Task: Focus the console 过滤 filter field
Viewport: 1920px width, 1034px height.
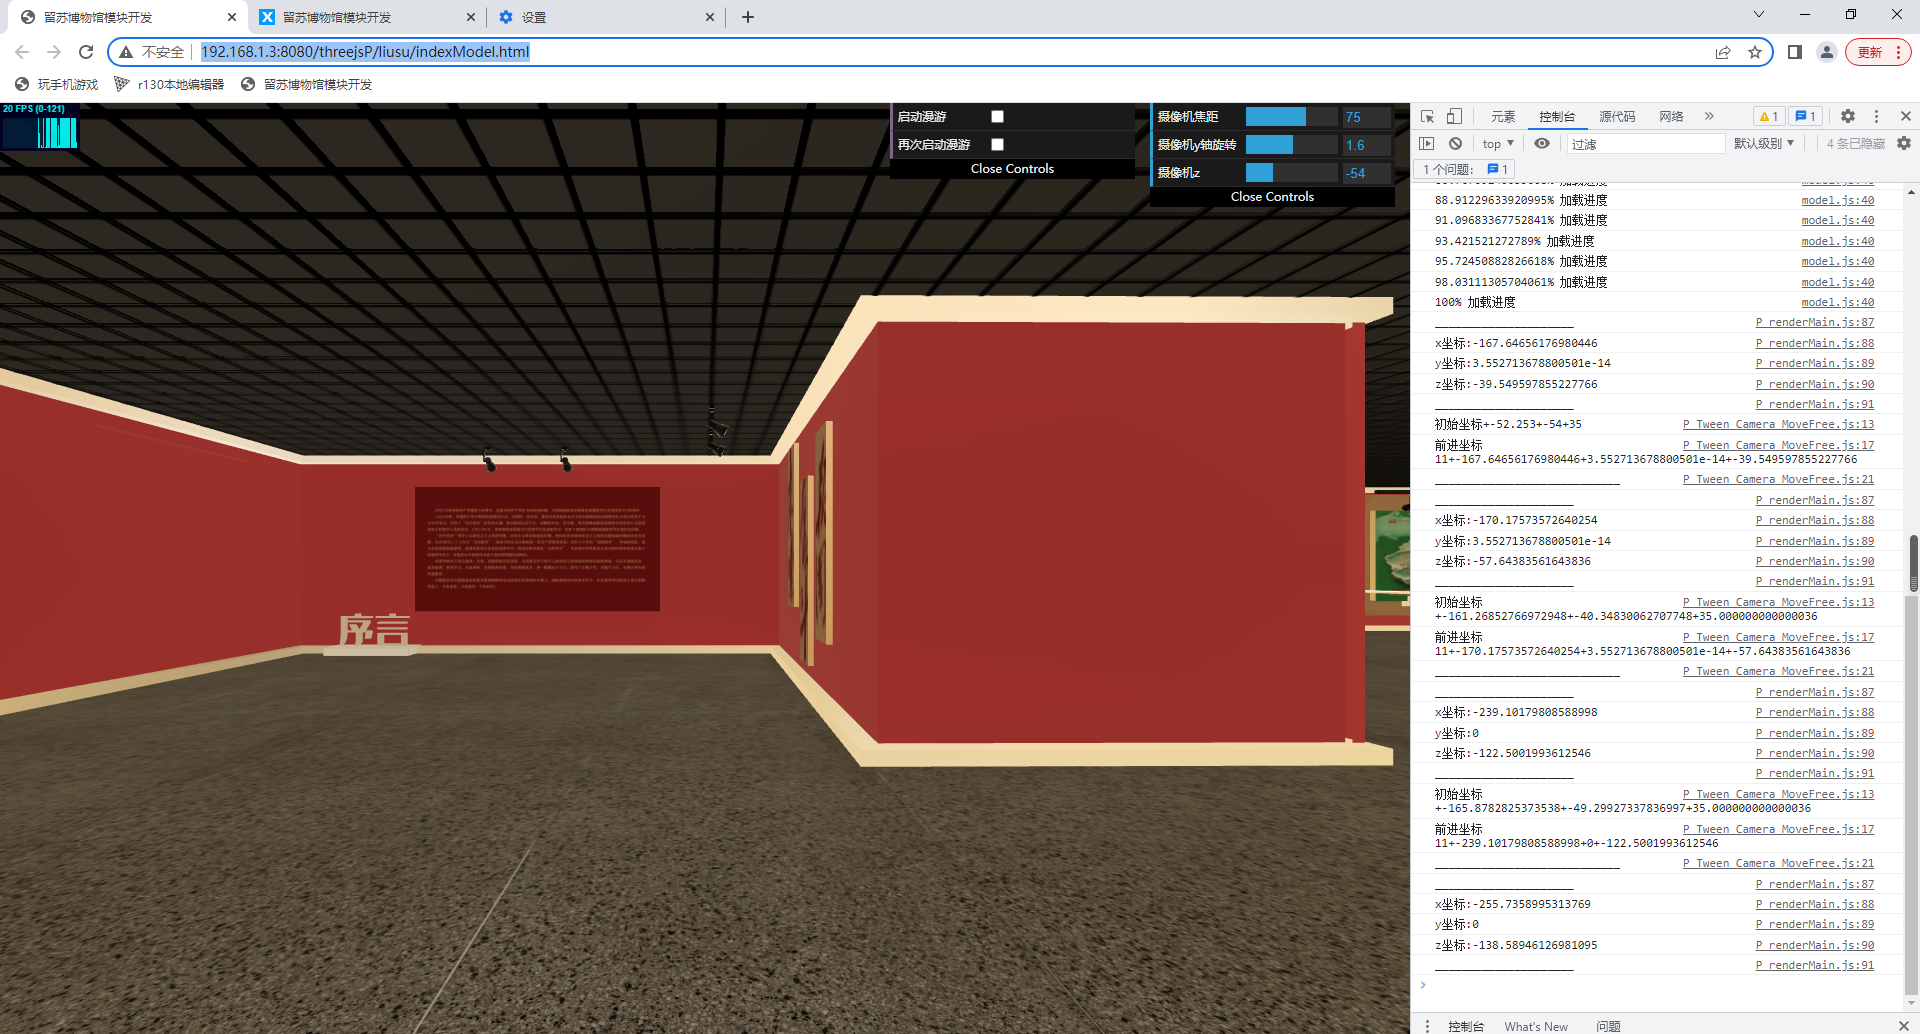Action: [1645, 144]
